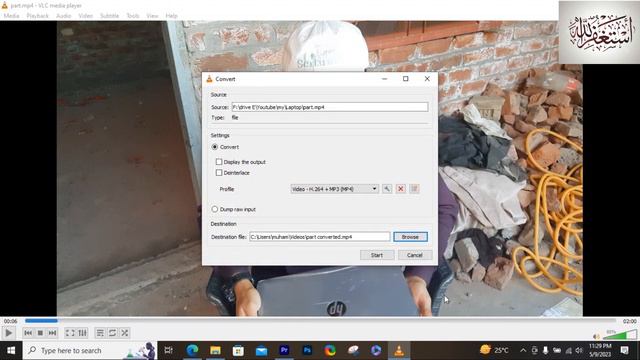The image size is (640, 360).
Task: Open Task View in taskbar
Action: click(x=168, y=351)
